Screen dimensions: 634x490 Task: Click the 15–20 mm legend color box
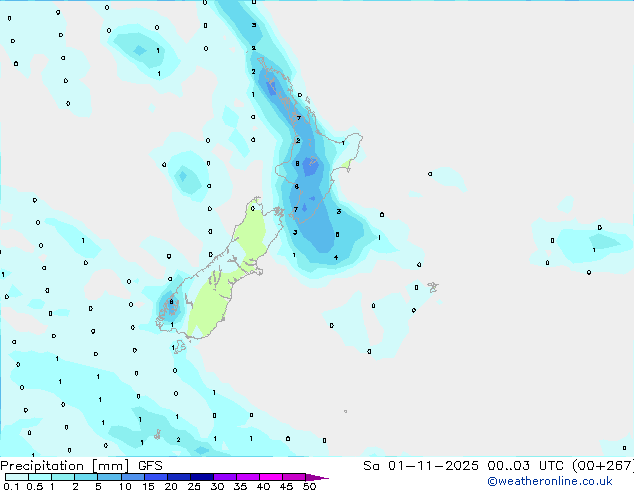coord(156,477)
